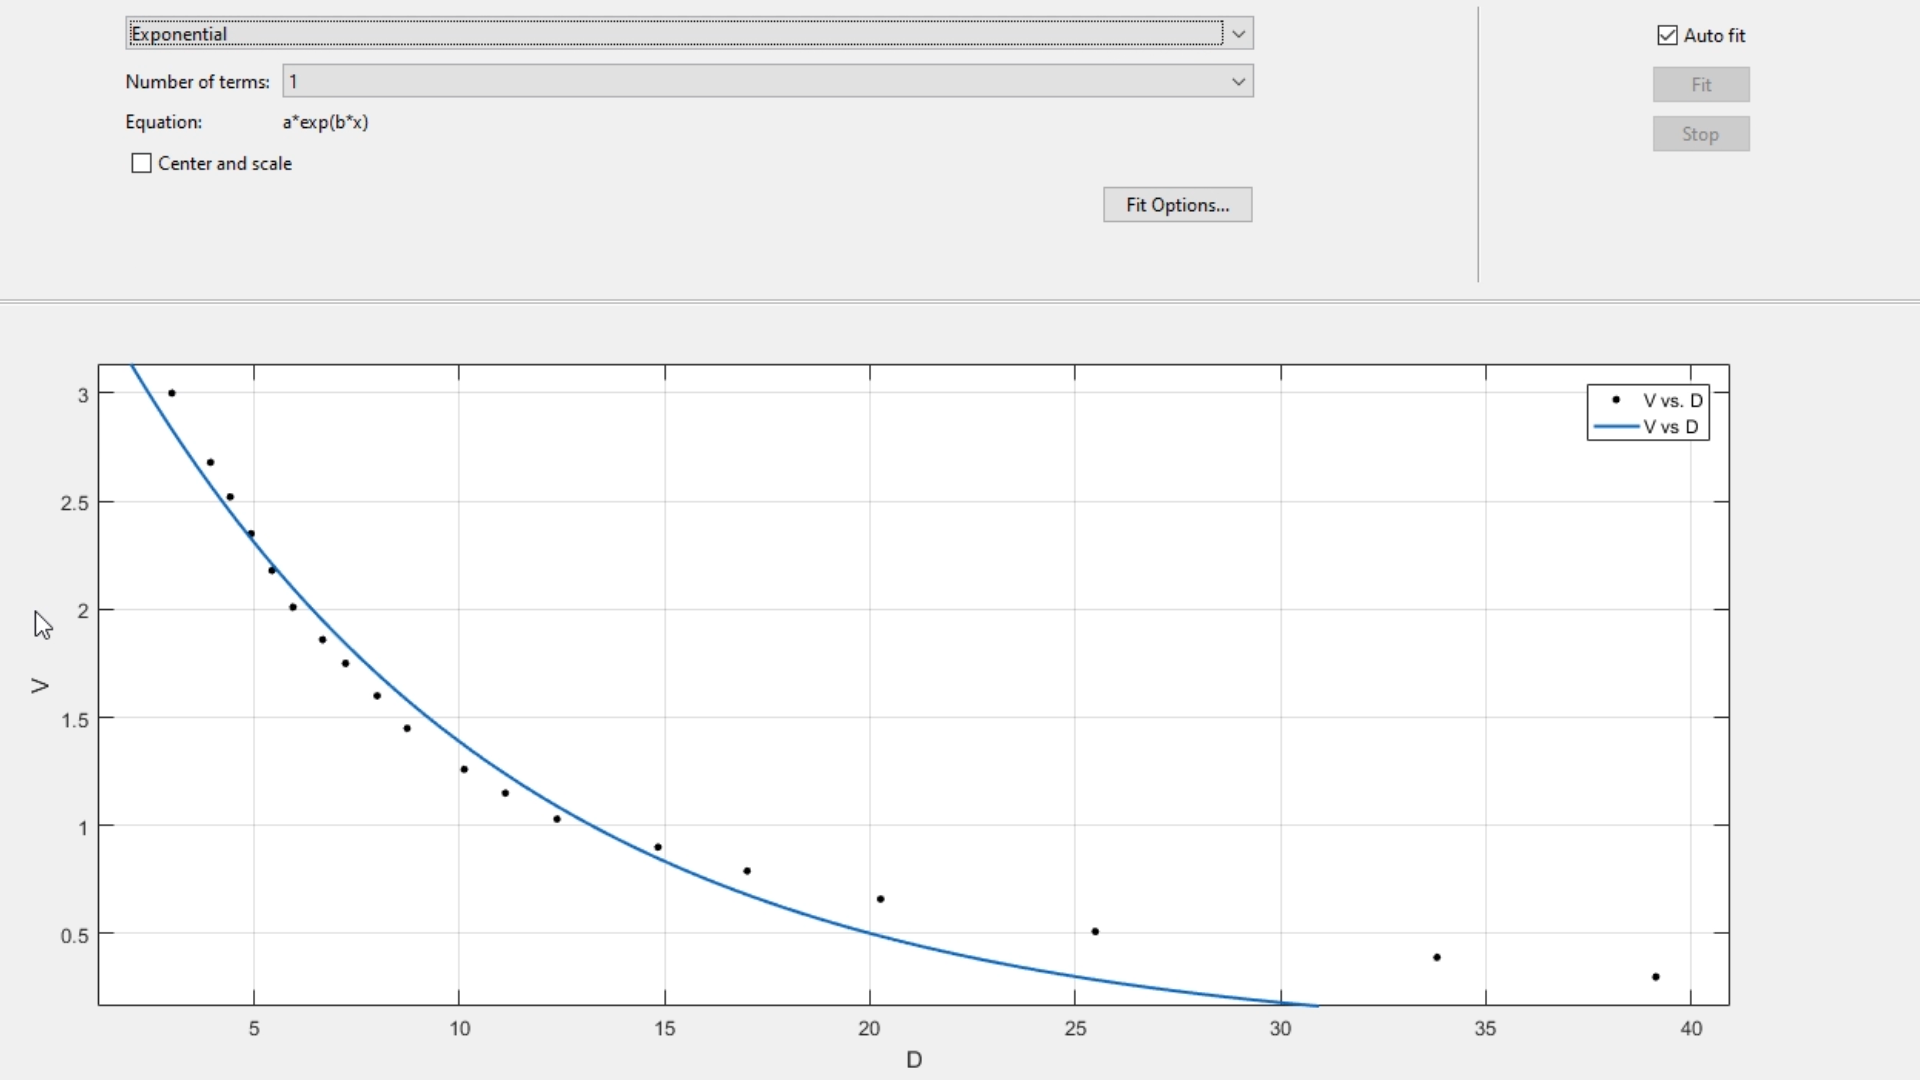
Task: Click the rightmost data point near D equals 40
Action: 1655,977
